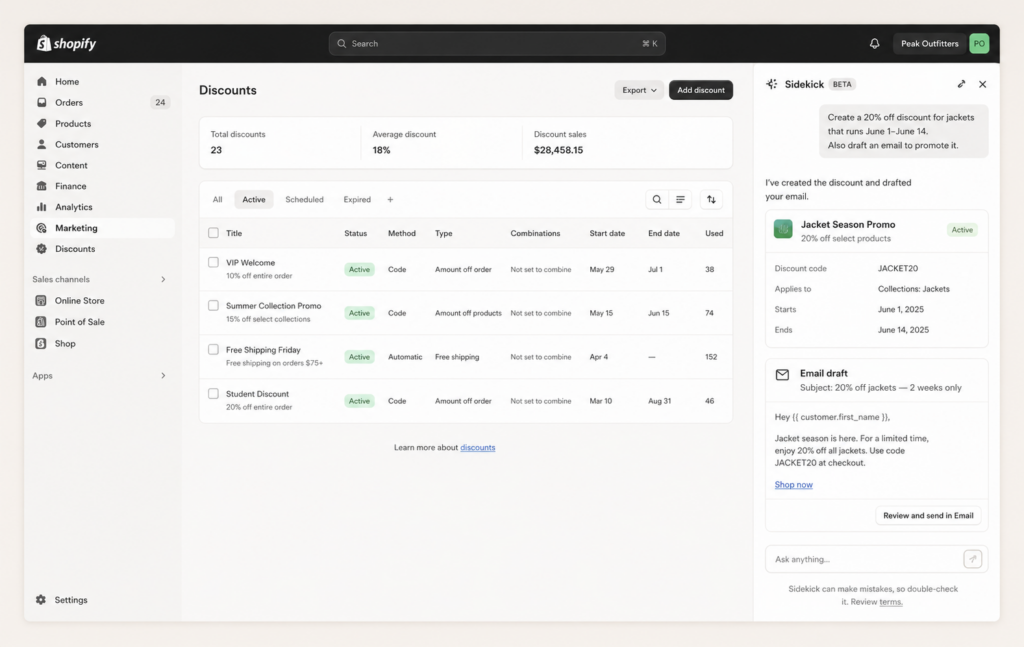Toggle the select-all checkbox in table header
1024x647 pixels.
214,233
